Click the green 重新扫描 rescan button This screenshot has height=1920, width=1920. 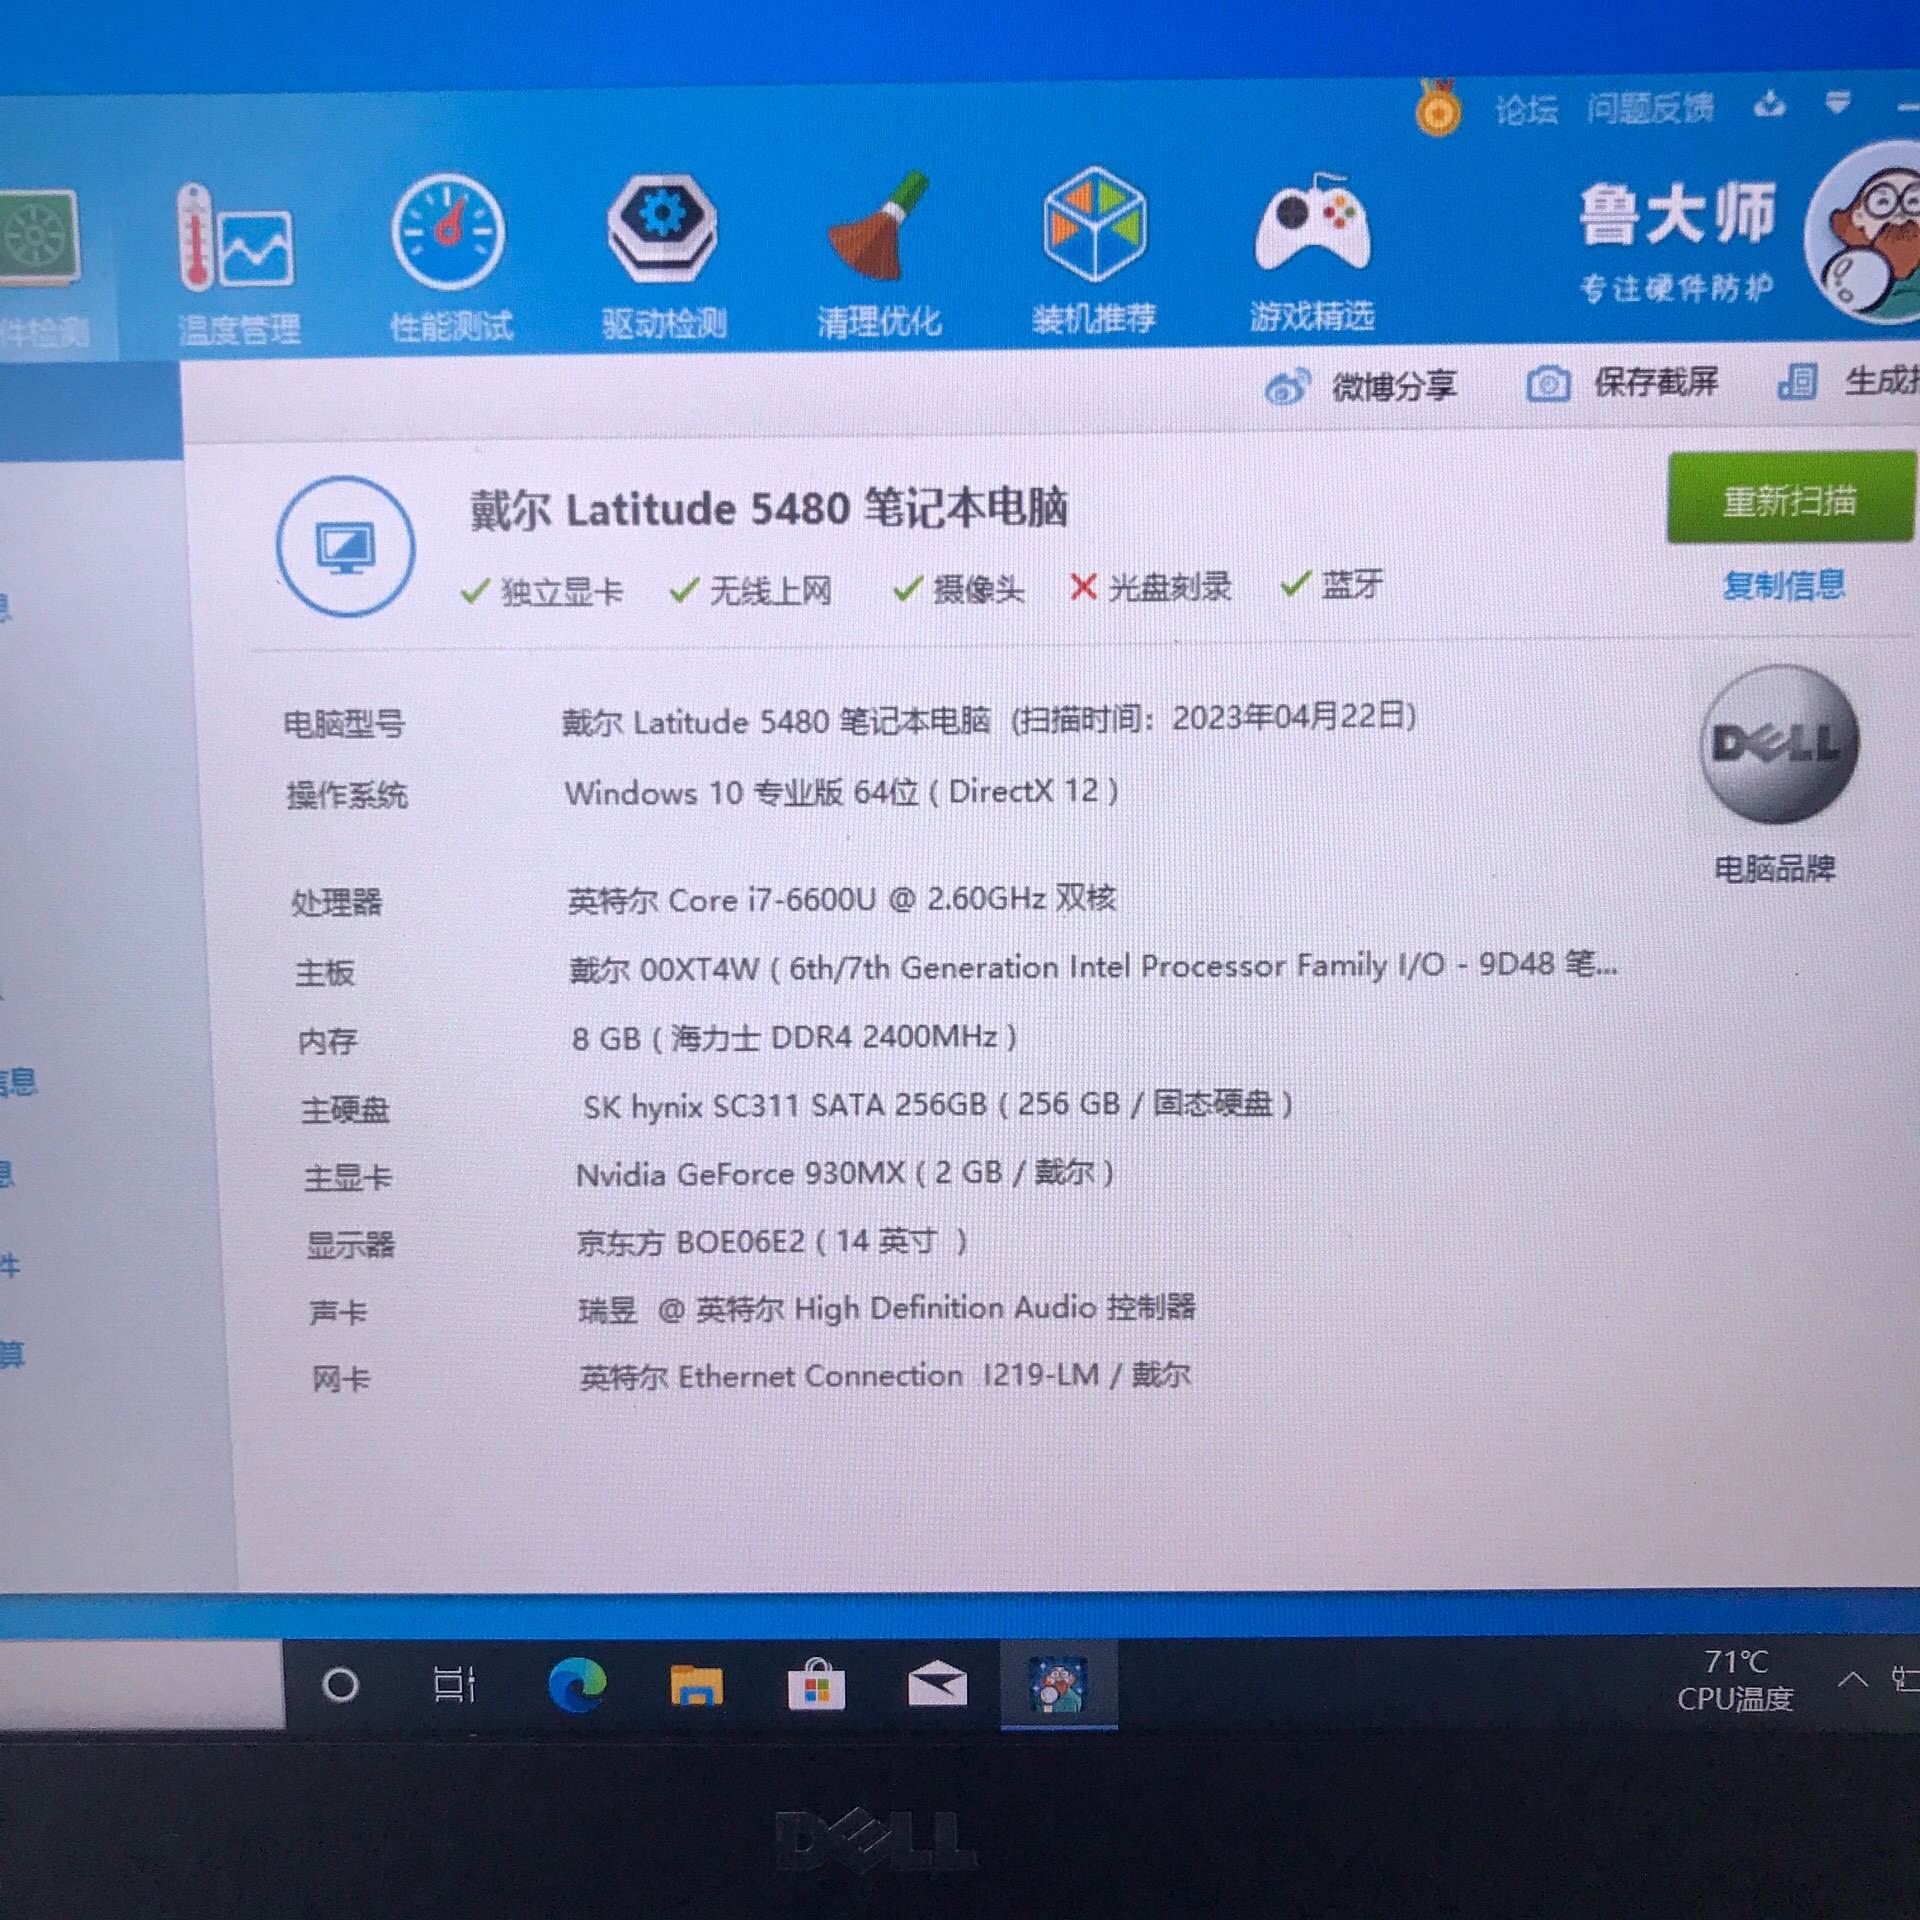coord(1790,498)
